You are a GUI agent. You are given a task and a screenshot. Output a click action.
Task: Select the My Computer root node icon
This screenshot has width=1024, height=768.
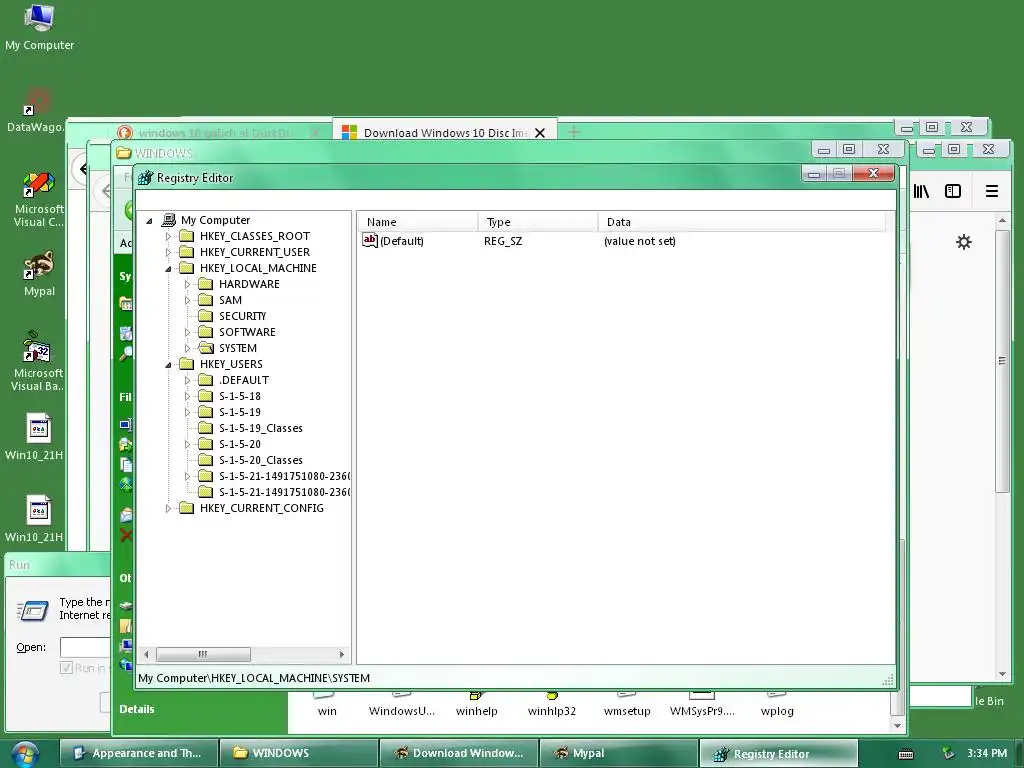coord(169,220)
